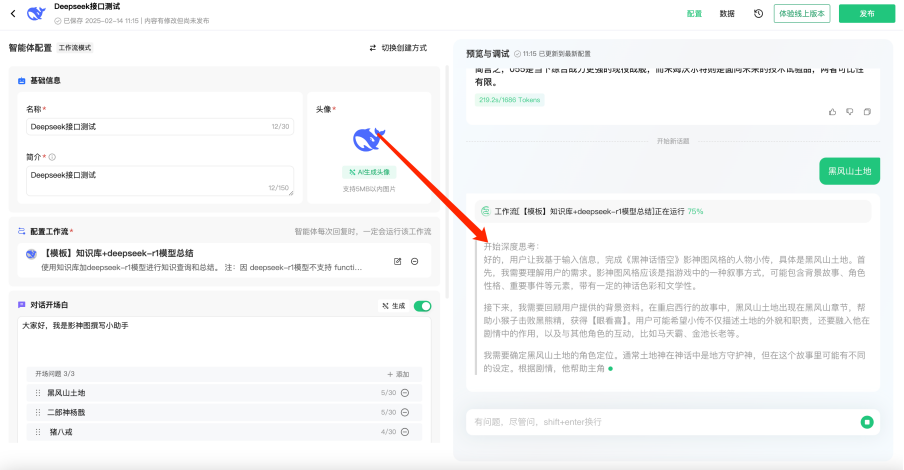Switch to the 配置 tab
This screenshot has width=904, height=470.
tap(694, 13)
